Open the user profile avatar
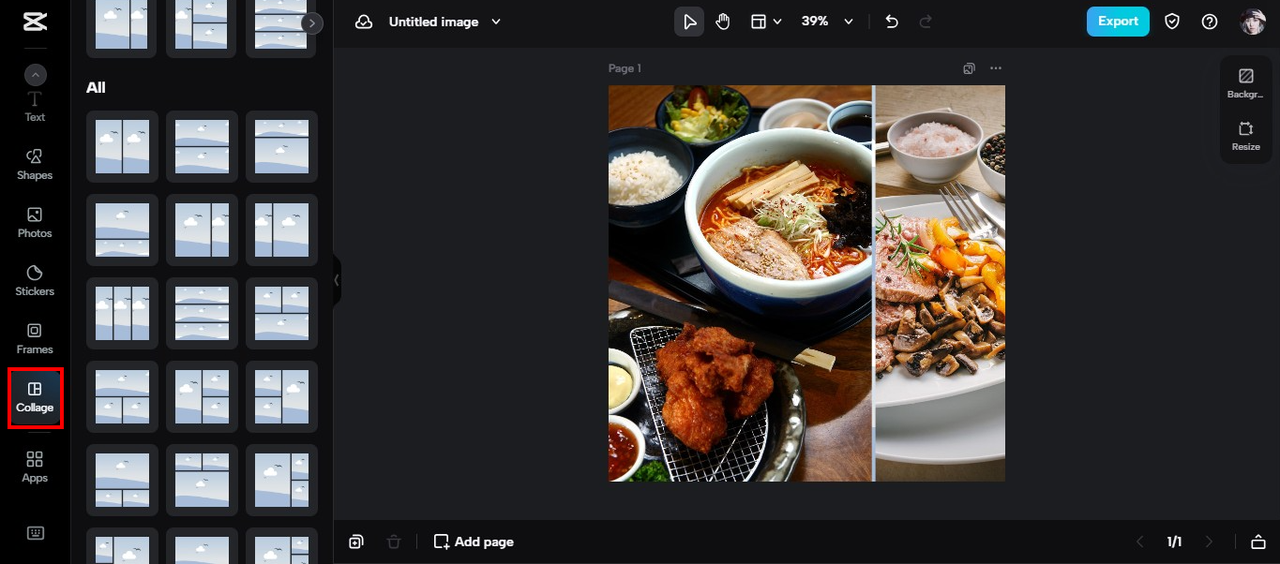The width and height of the screenshot is (1280, 564). (1253, 22)
